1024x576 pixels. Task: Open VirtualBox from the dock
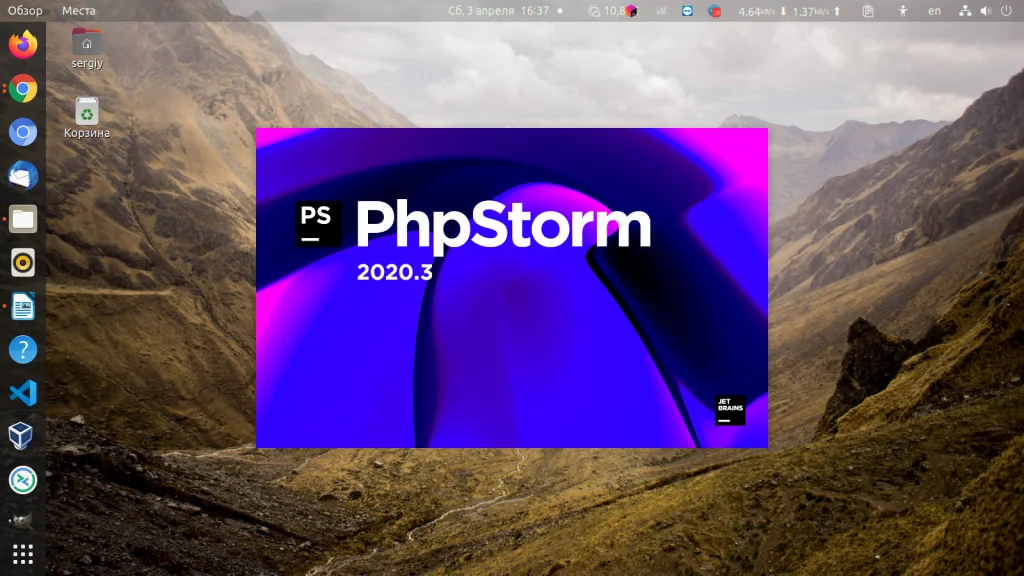tap(23, 436)
